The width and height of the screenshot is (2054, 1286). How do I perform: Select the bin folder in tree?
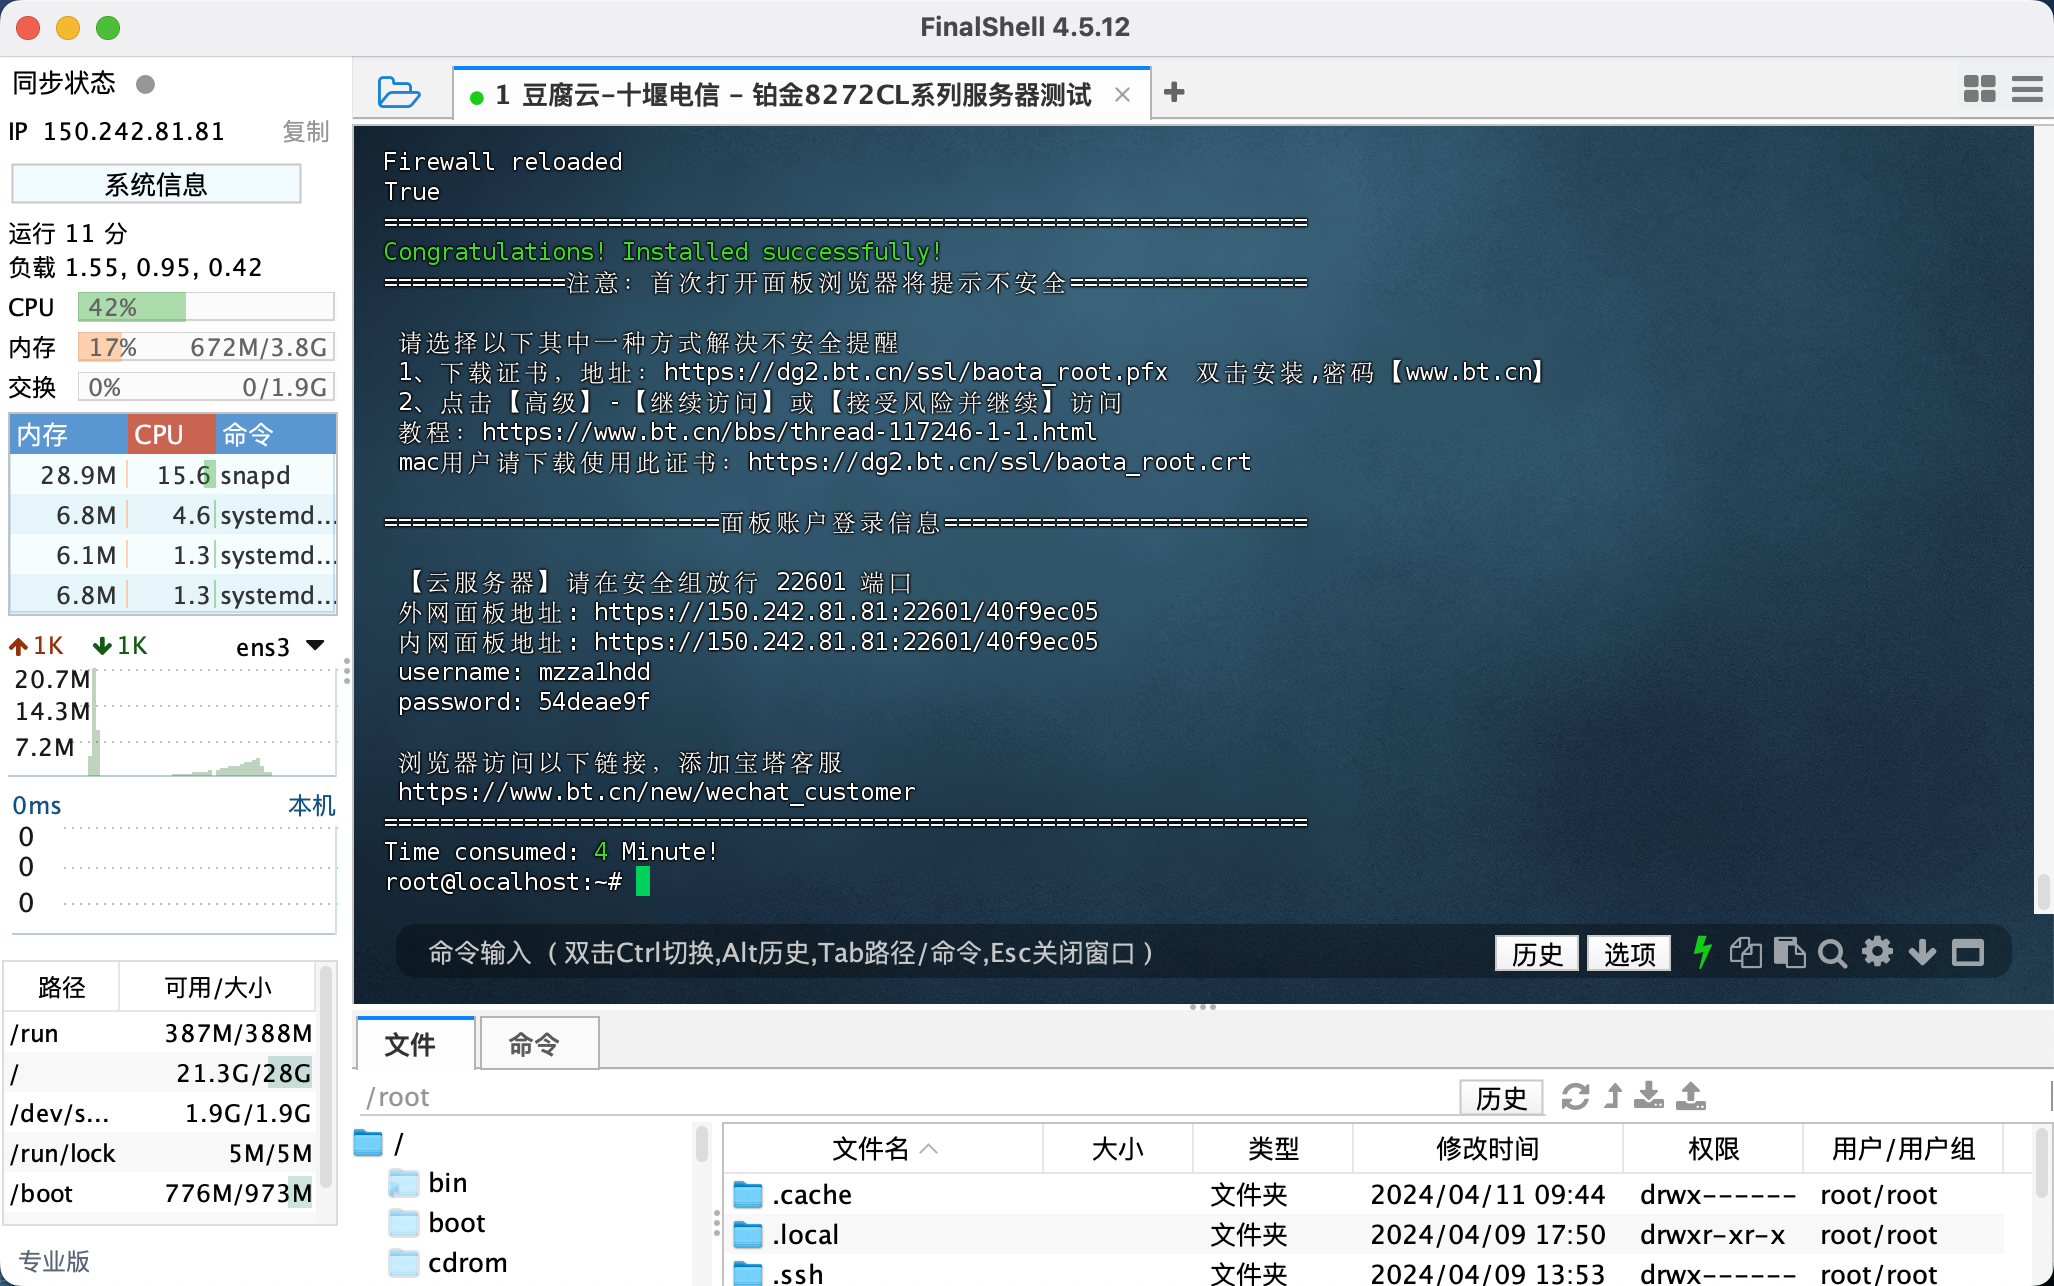tap(429, 1183)
